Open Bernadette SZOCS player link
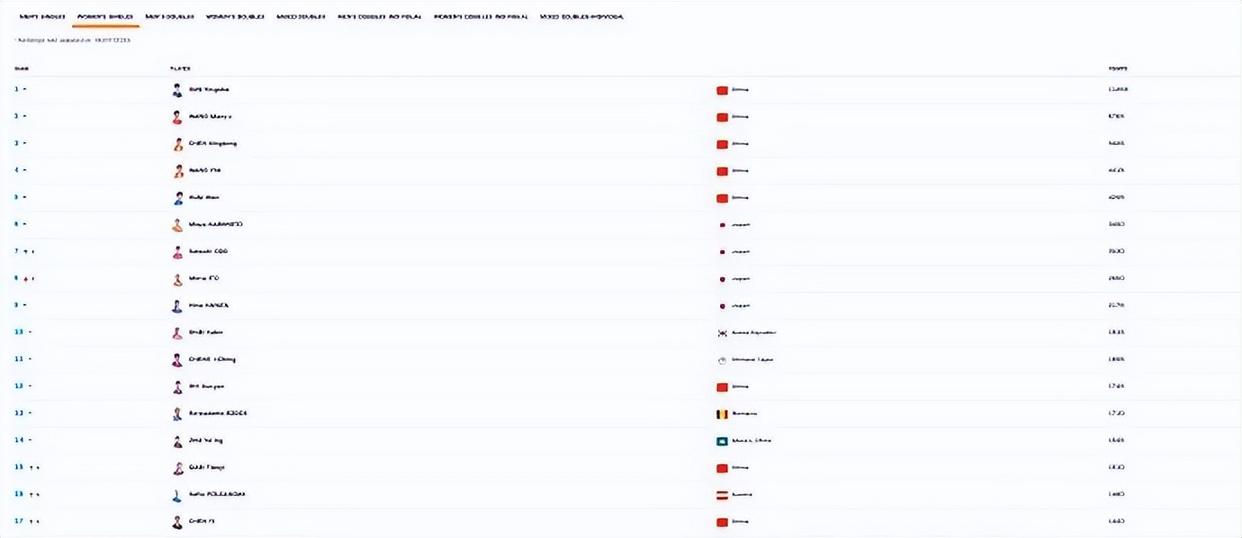The image size is (1242, 538). click(218, 413)
